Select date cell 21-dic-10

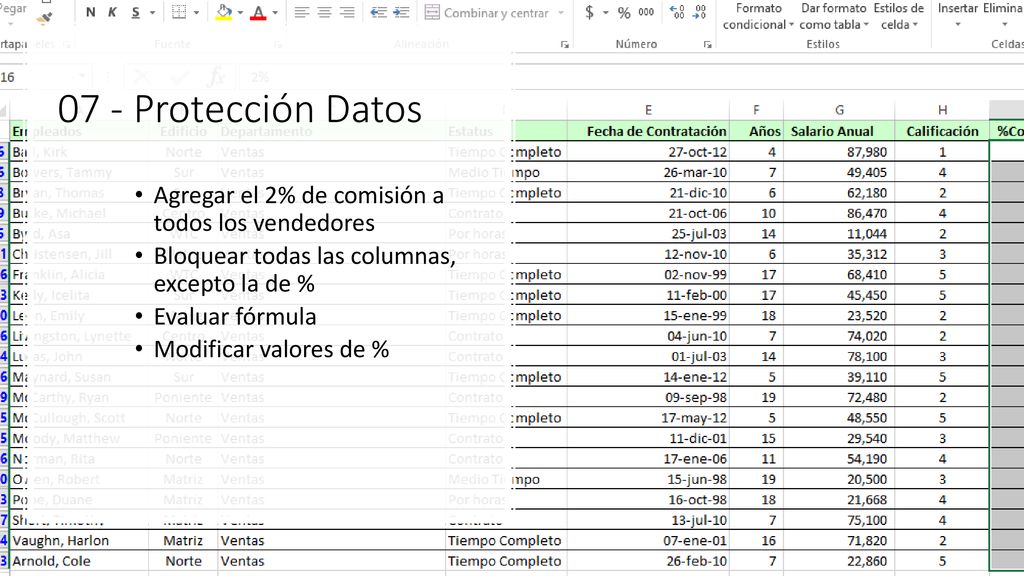[648, 193]
